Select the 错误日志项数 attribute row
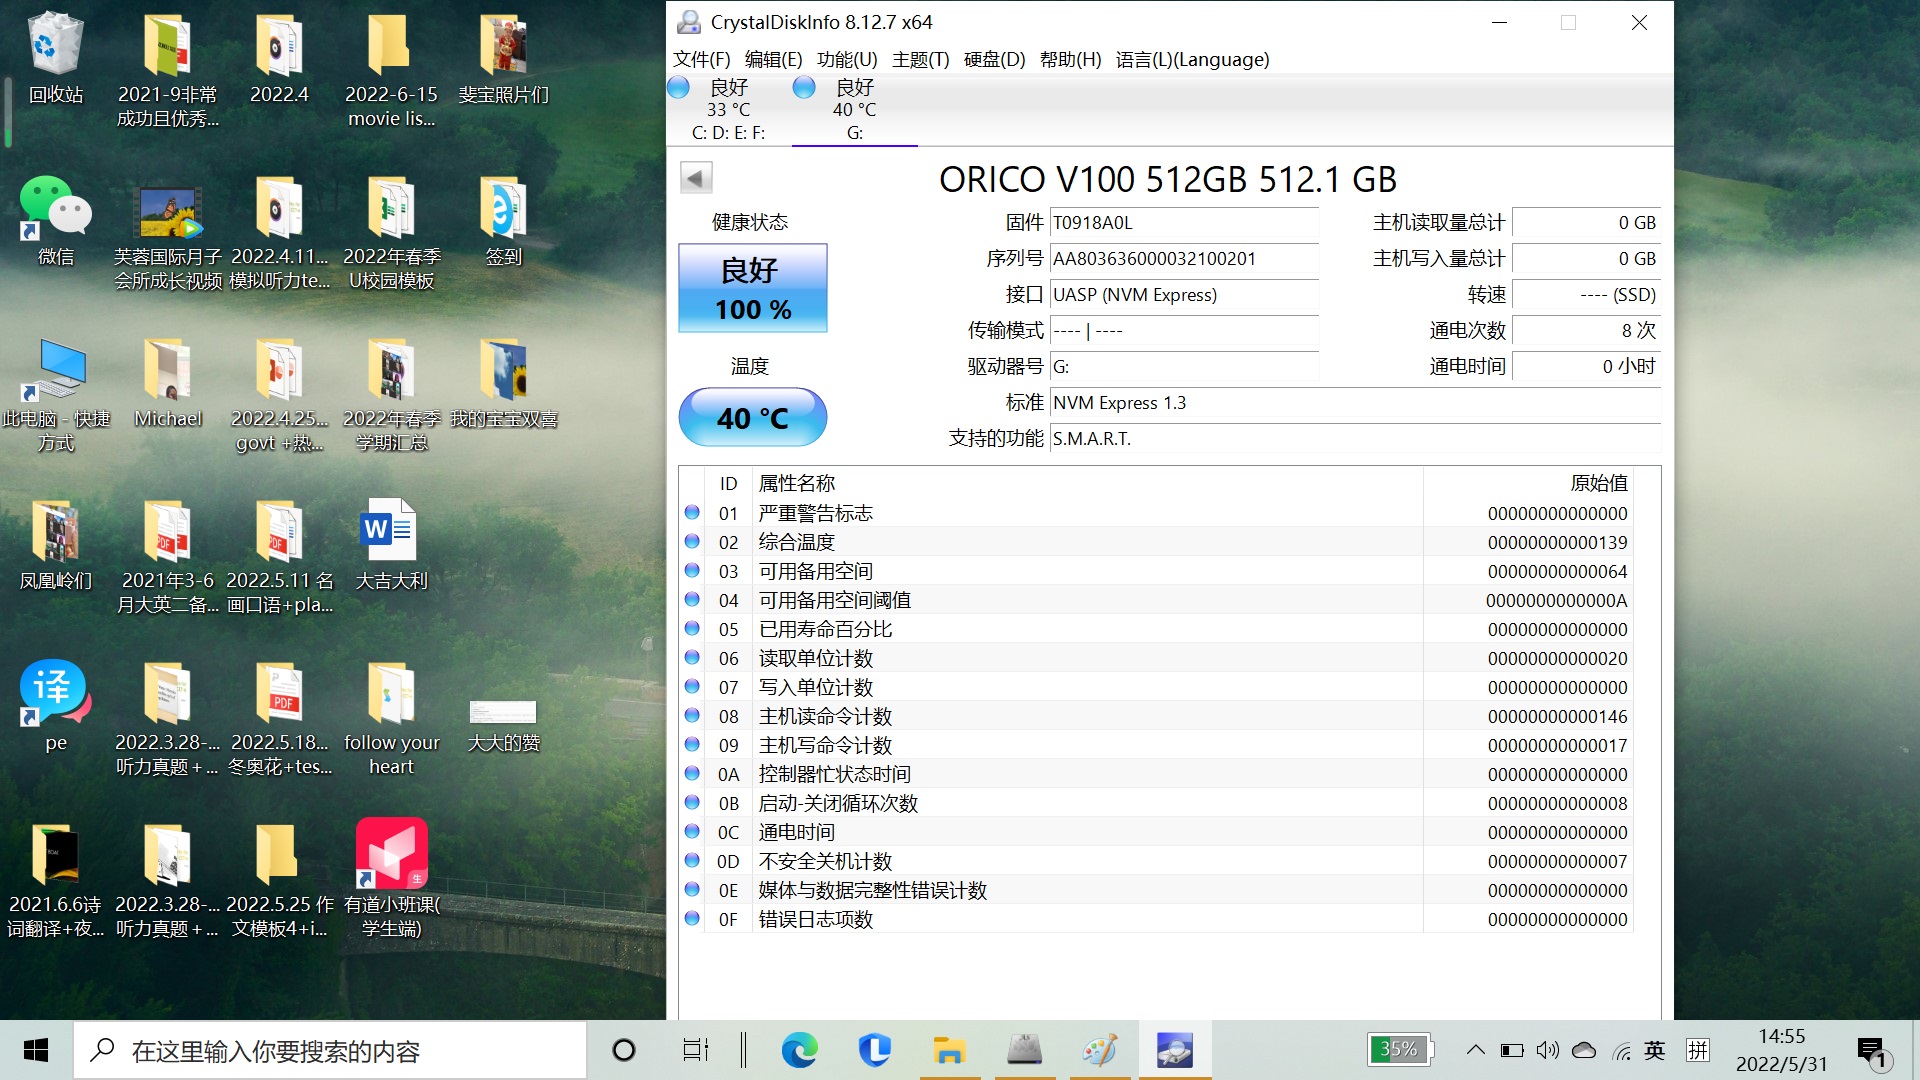Screen dimensions: 1920x1080 1156,919
